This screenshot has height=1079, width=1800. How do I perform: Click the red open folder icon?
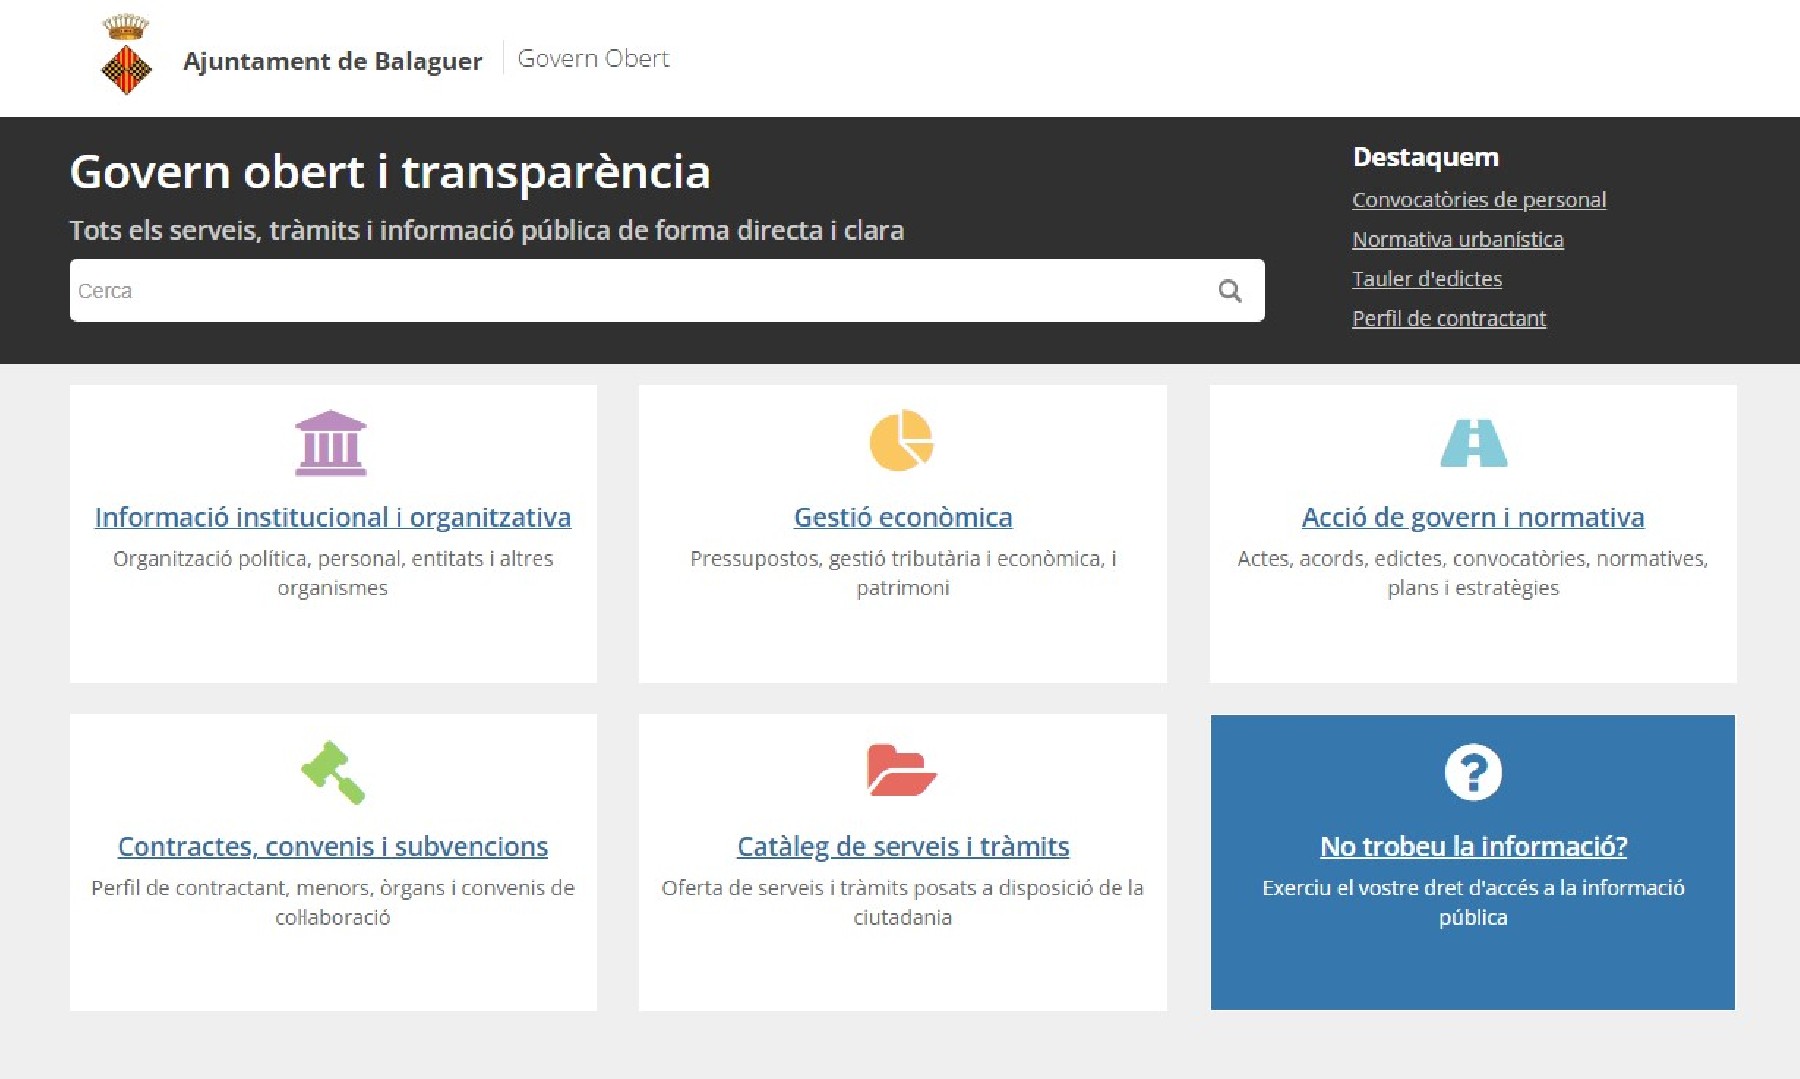click(x=901, y=770)
